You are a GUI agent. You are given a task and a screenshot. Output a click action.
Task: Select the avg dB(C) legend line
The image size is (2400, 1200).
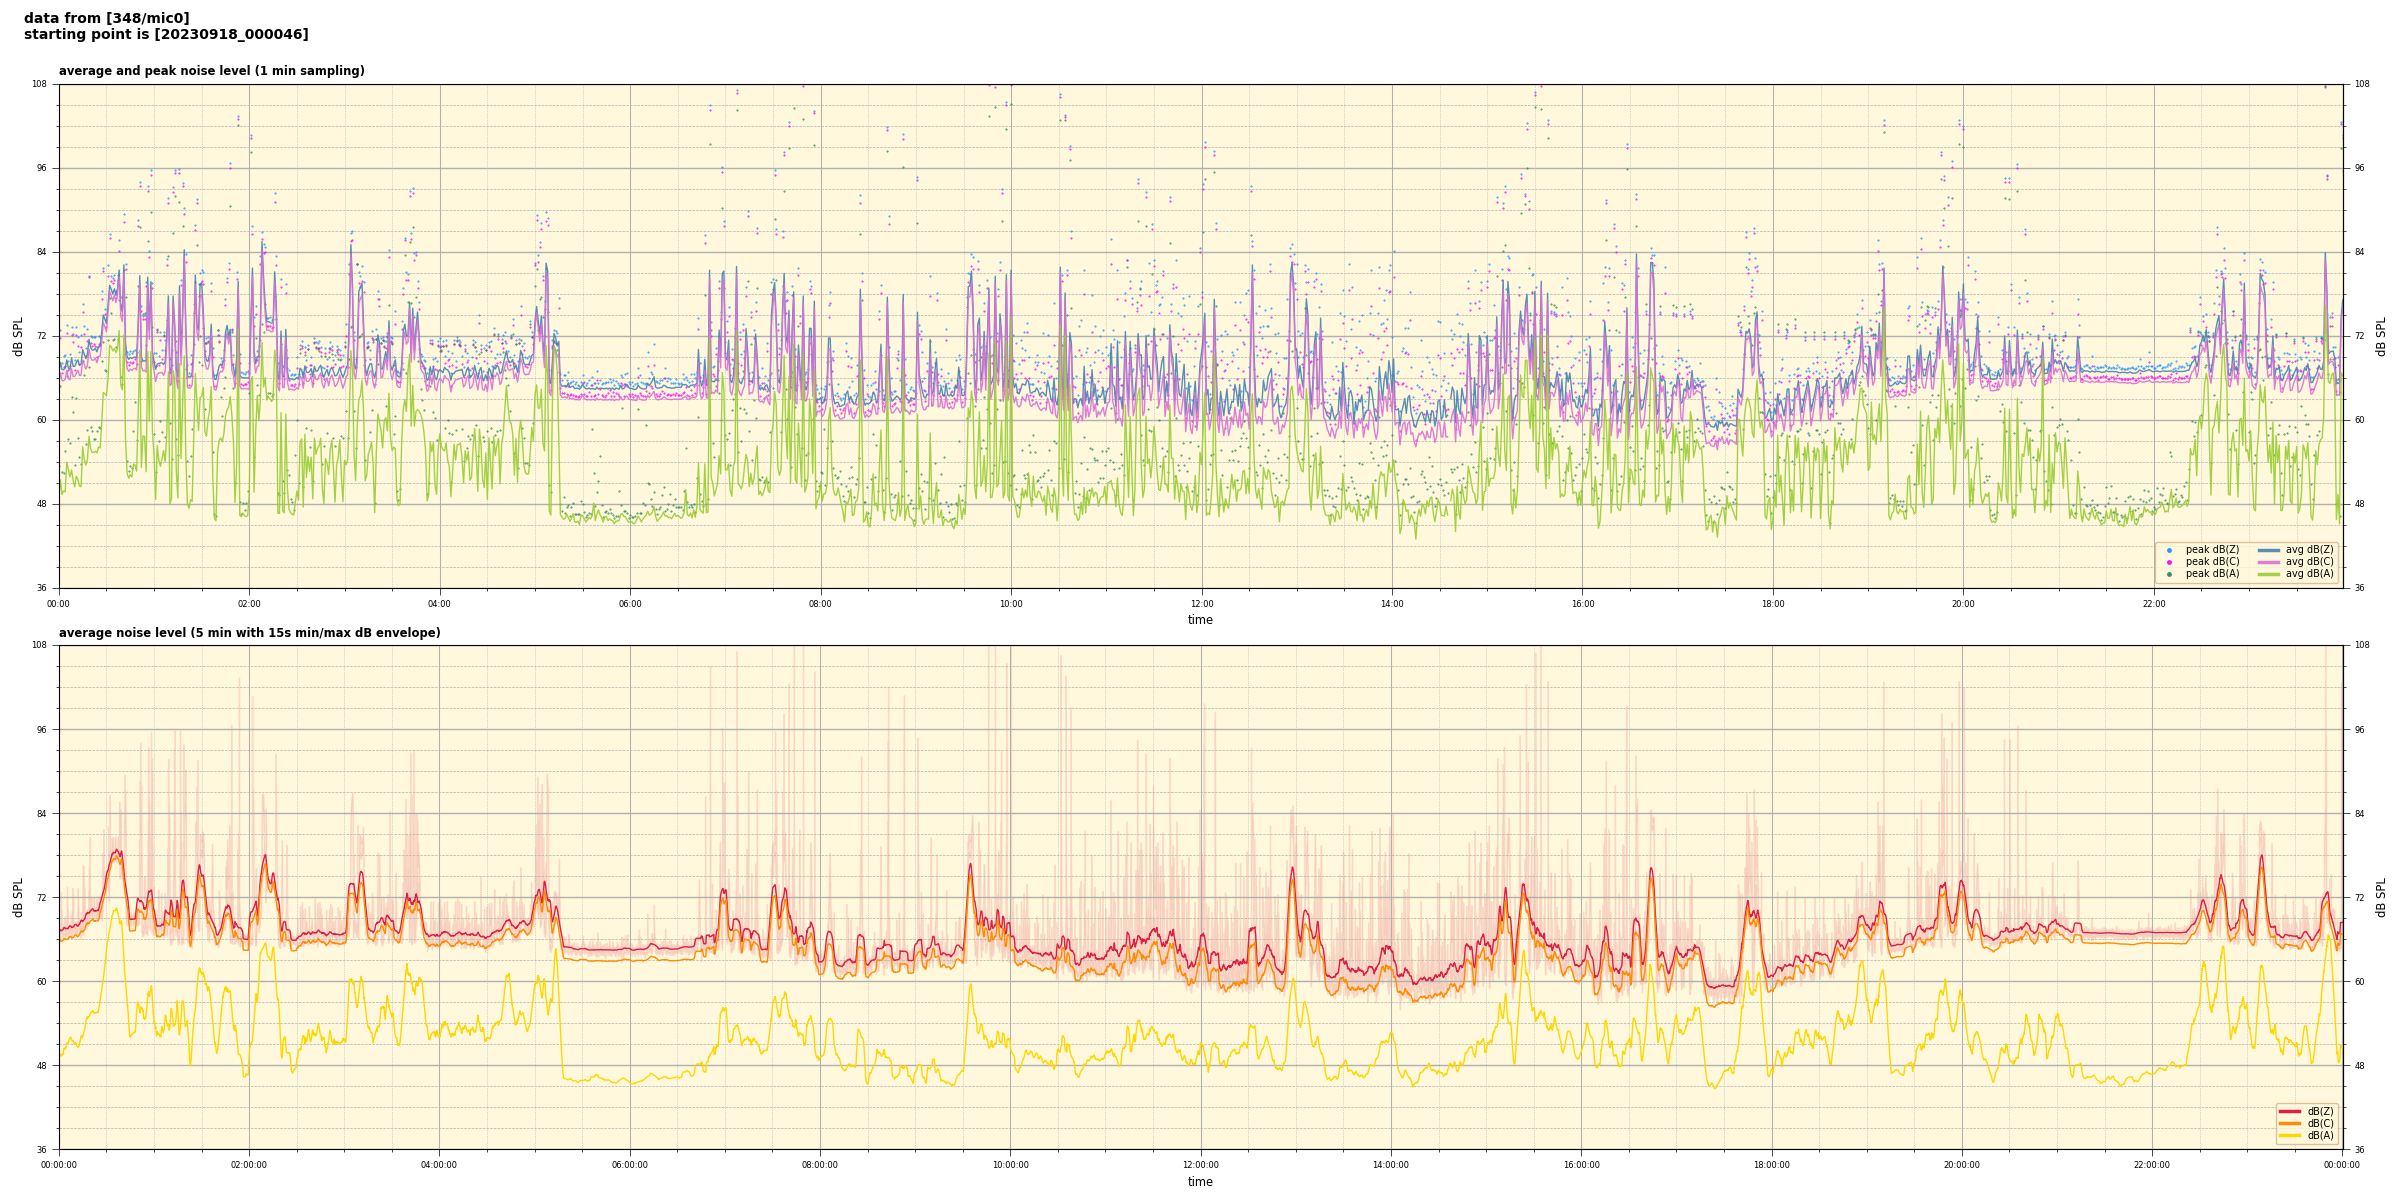pyautogui.click(x=2268, y=562)
